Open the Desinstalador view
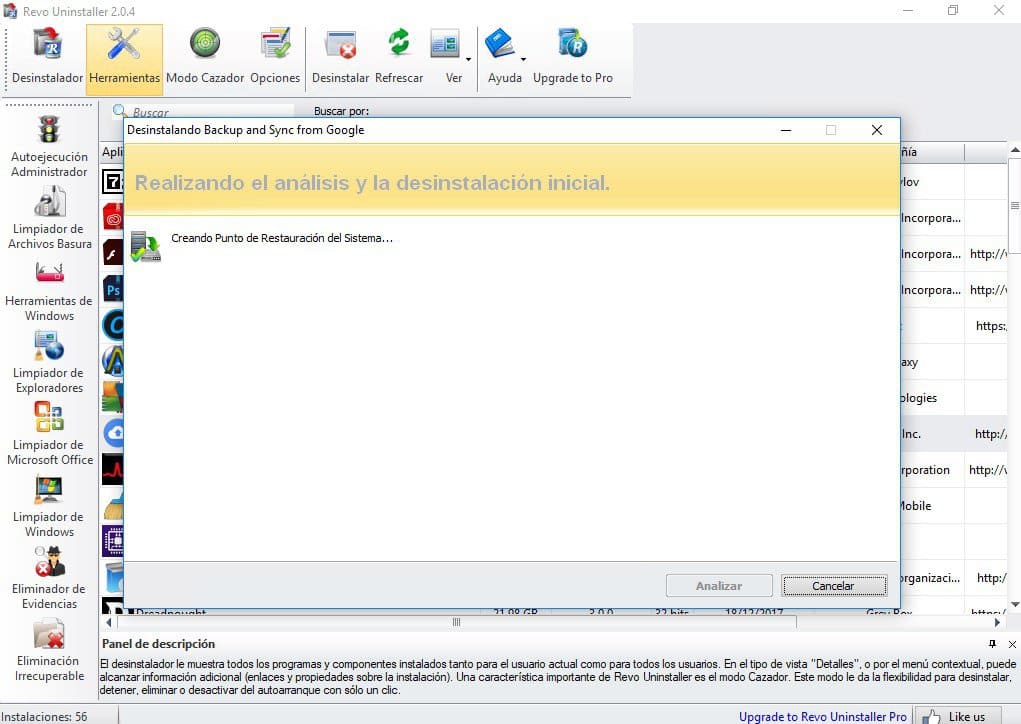This screenshot has height=724, width=1021. (48, 57)
